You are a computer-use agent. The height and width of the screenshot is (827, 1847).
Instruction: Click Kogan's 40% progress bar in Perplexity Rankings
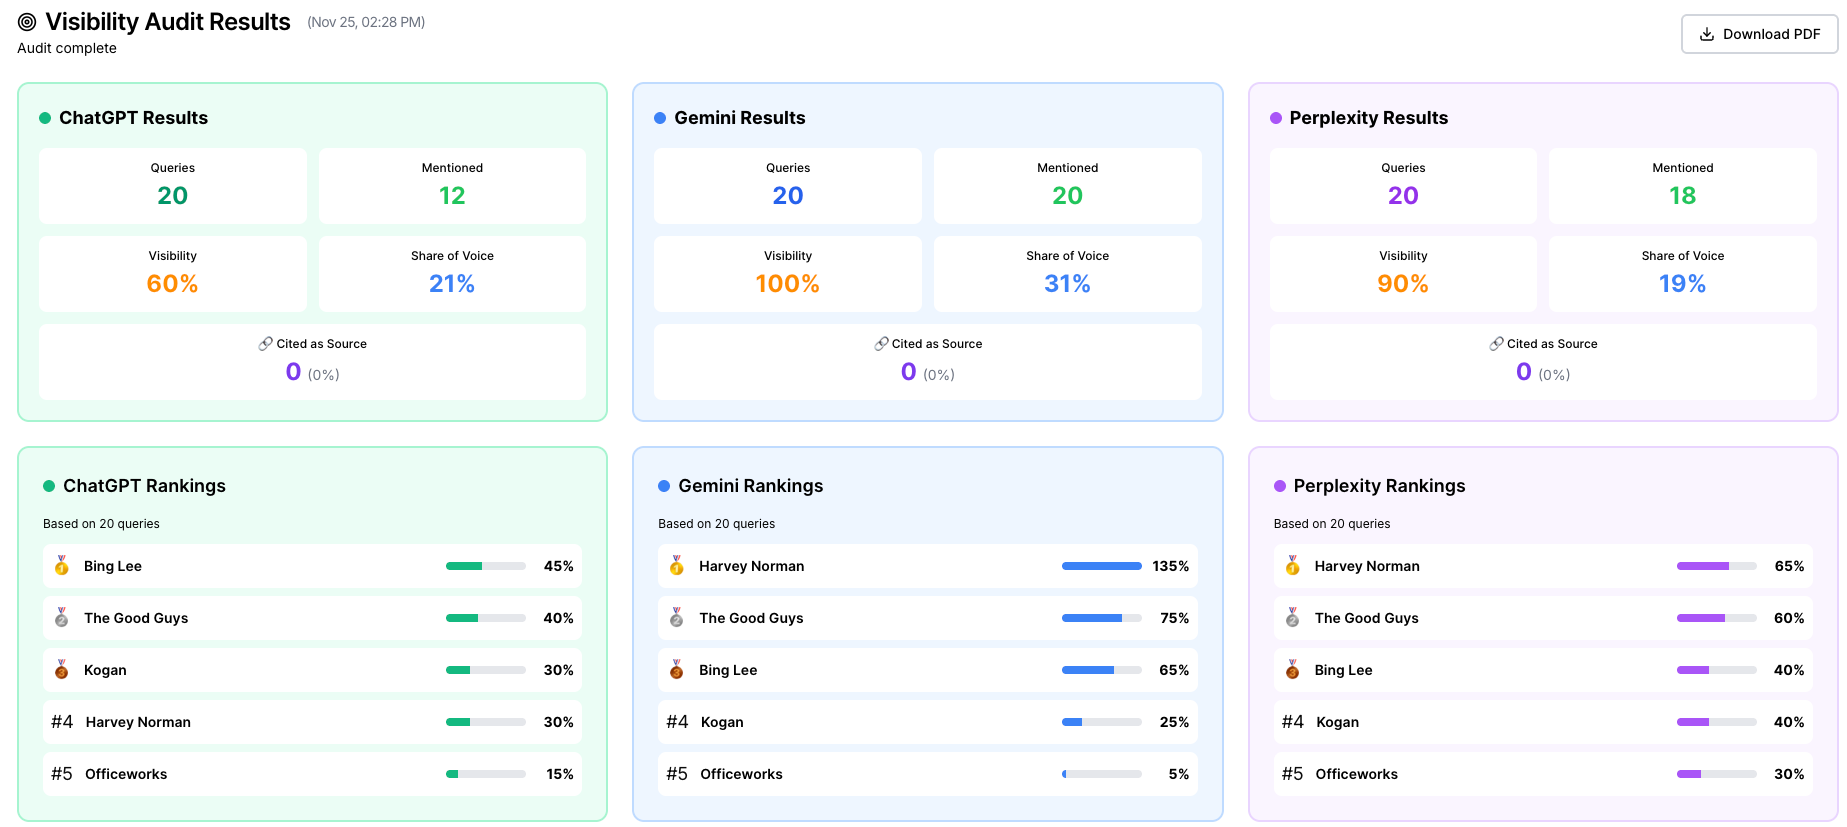click(x=1717, y=722)
